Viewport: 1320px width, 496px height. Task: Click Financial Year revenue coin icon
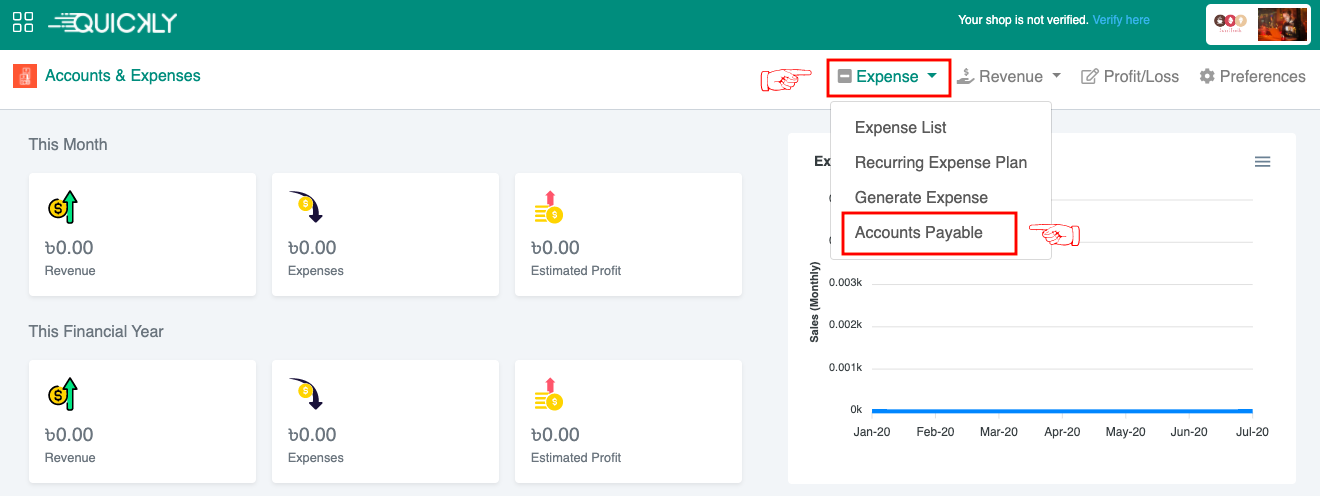pos(62,394)
